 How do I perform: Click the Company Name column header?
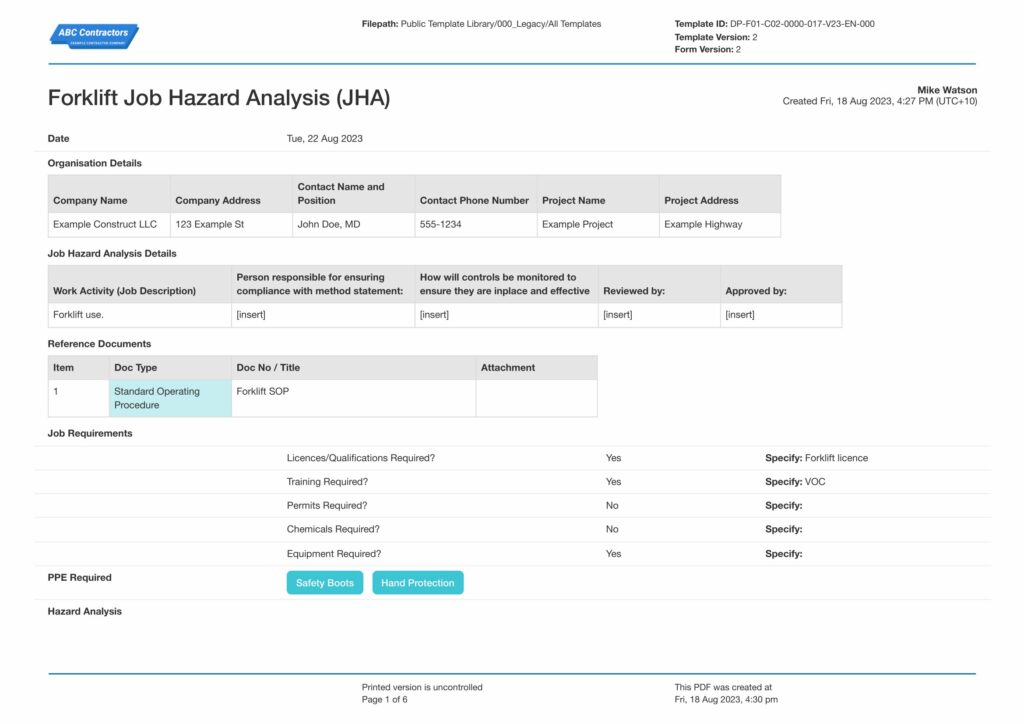pyautogui.click(x=109, y=194)
